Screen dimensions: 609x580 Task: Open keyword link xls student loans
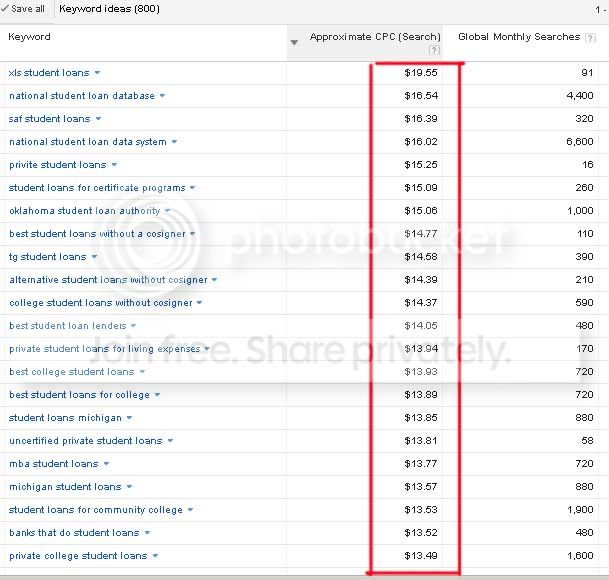click(x=49, y=73)
